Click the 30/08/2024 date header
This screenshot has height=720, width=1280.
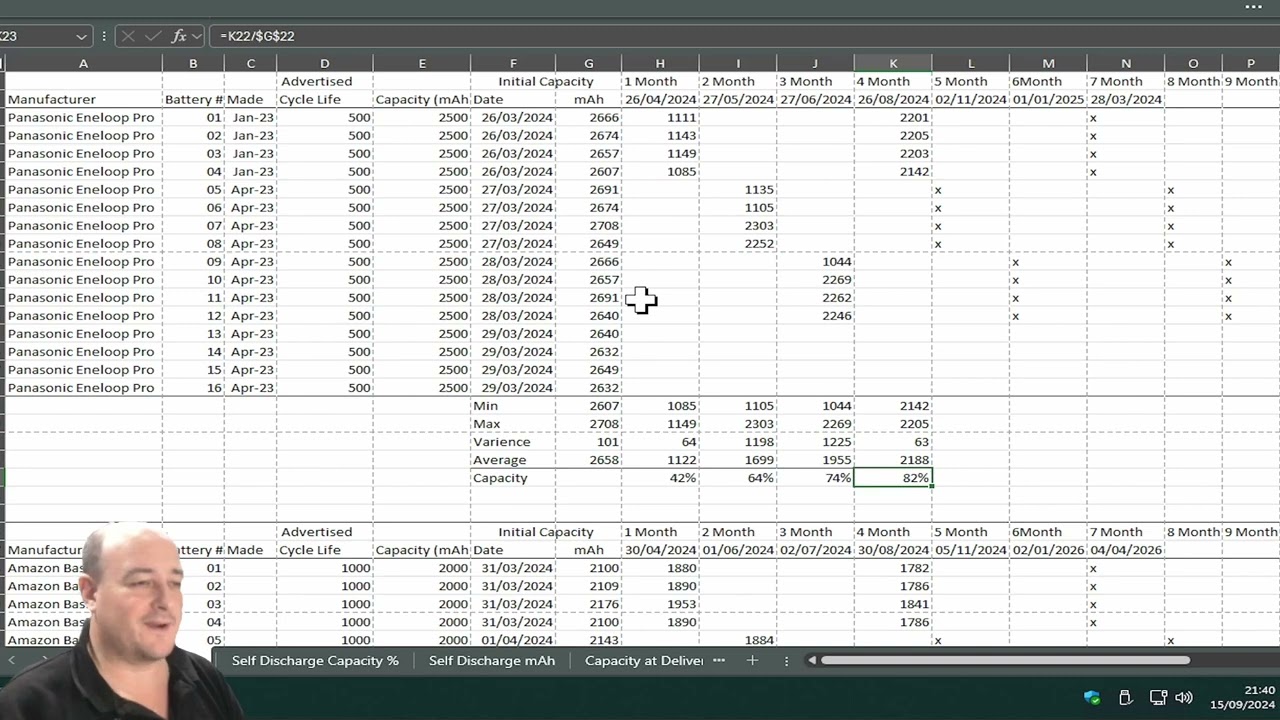(893, 550)
